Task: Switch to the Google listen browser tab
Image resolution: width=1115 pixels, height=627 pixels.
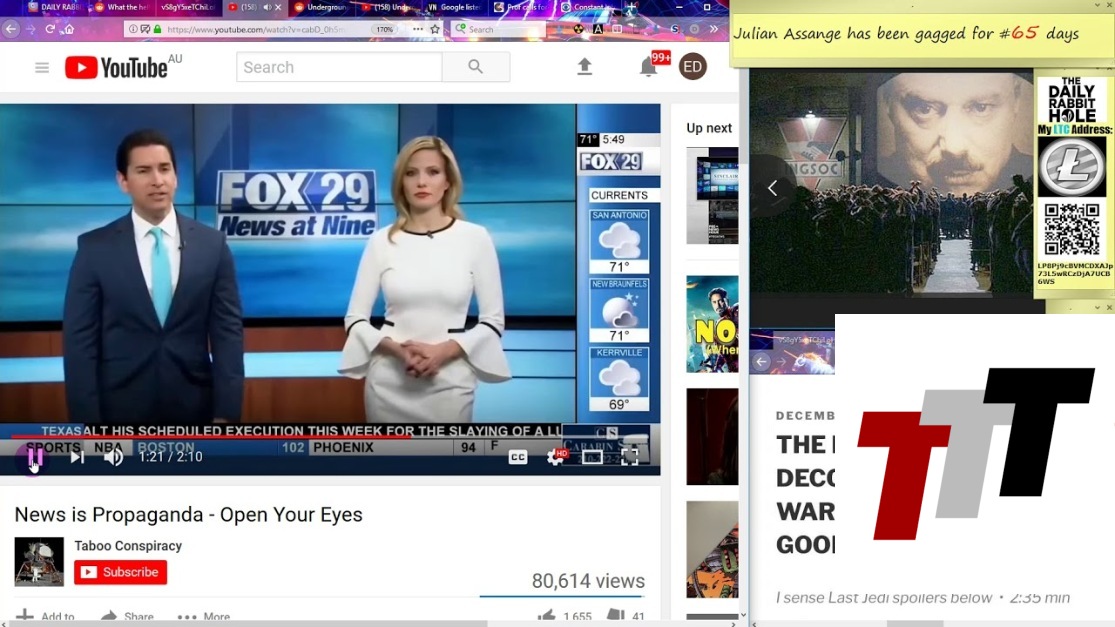Action: (x=460, y=7)
